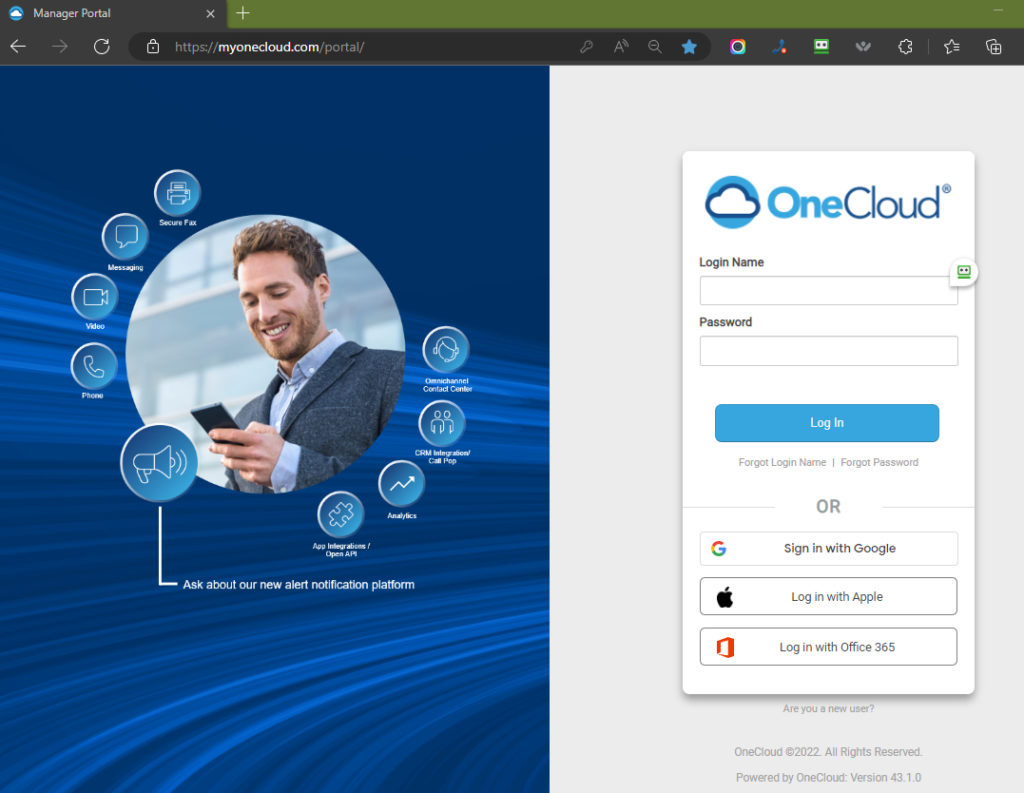Click the blue Log In button
Viewport: 1024px width, 793px height.
(827, 423)
